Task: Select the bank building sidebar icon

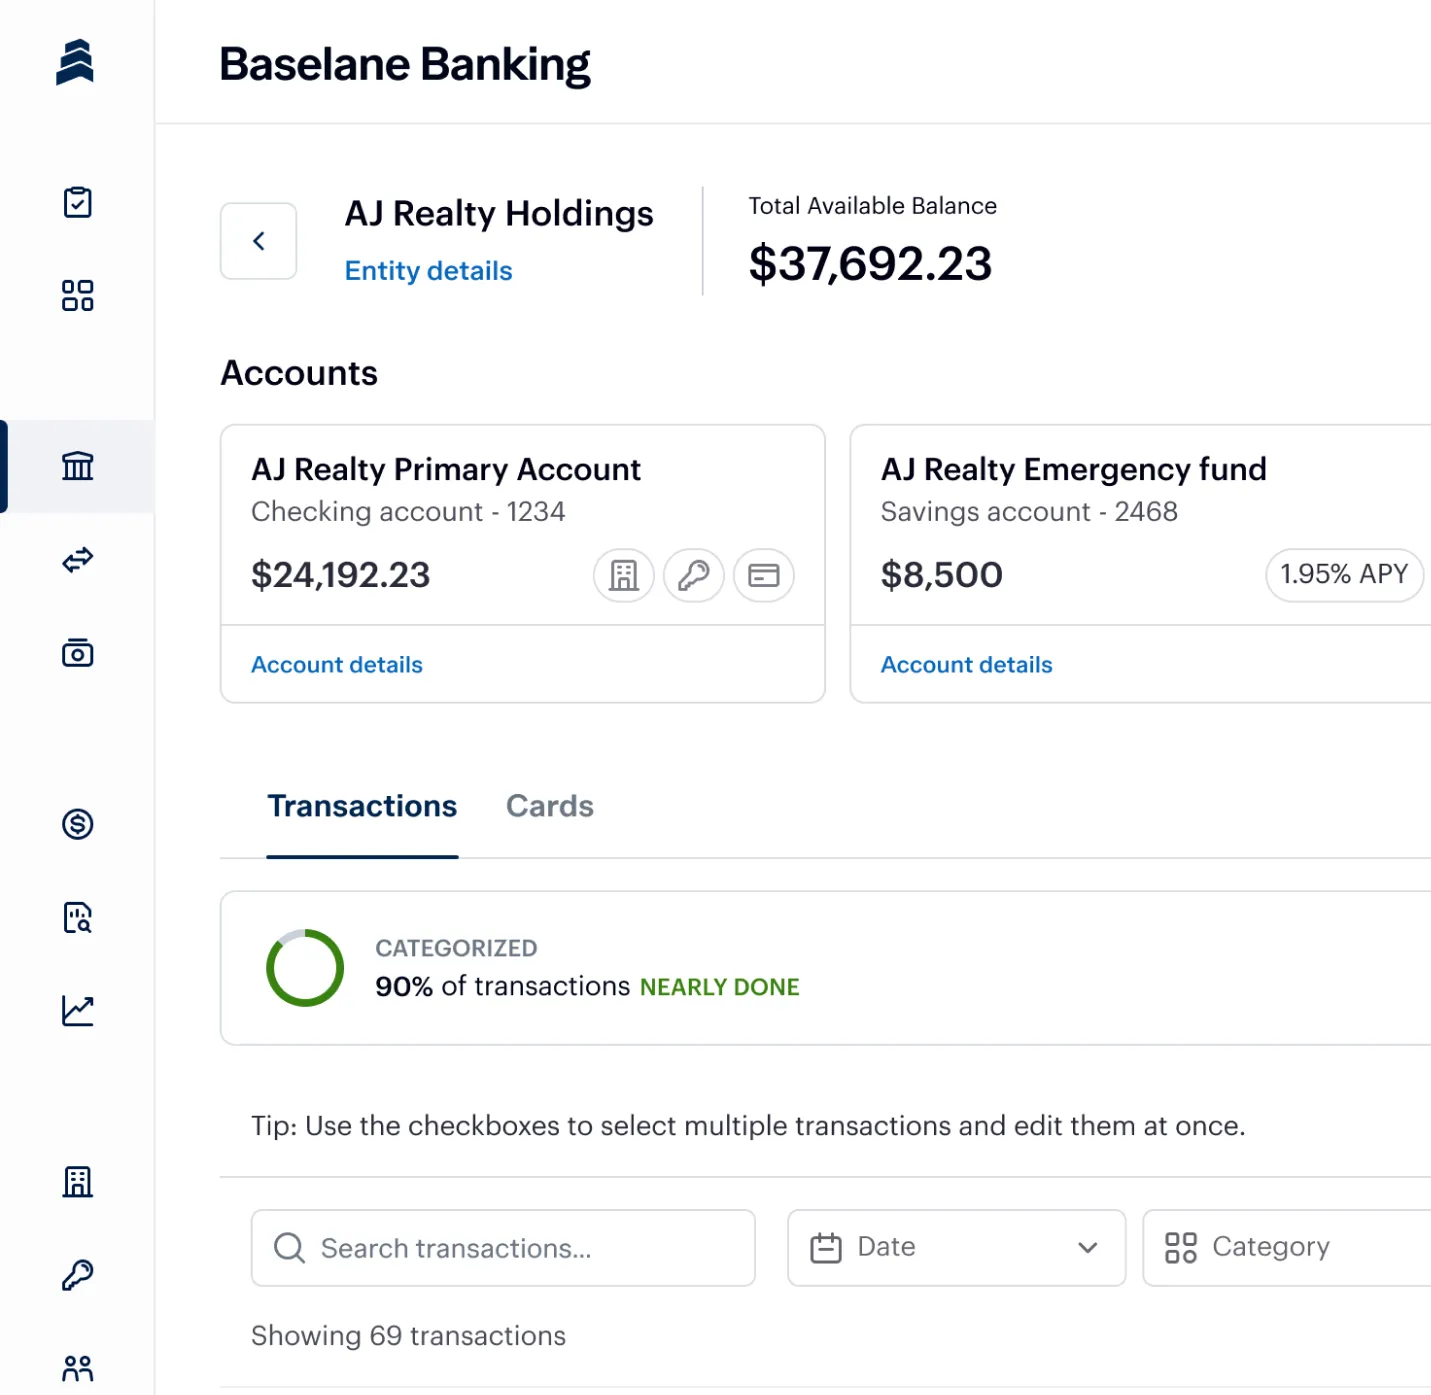Action: (x=77, y=466)
